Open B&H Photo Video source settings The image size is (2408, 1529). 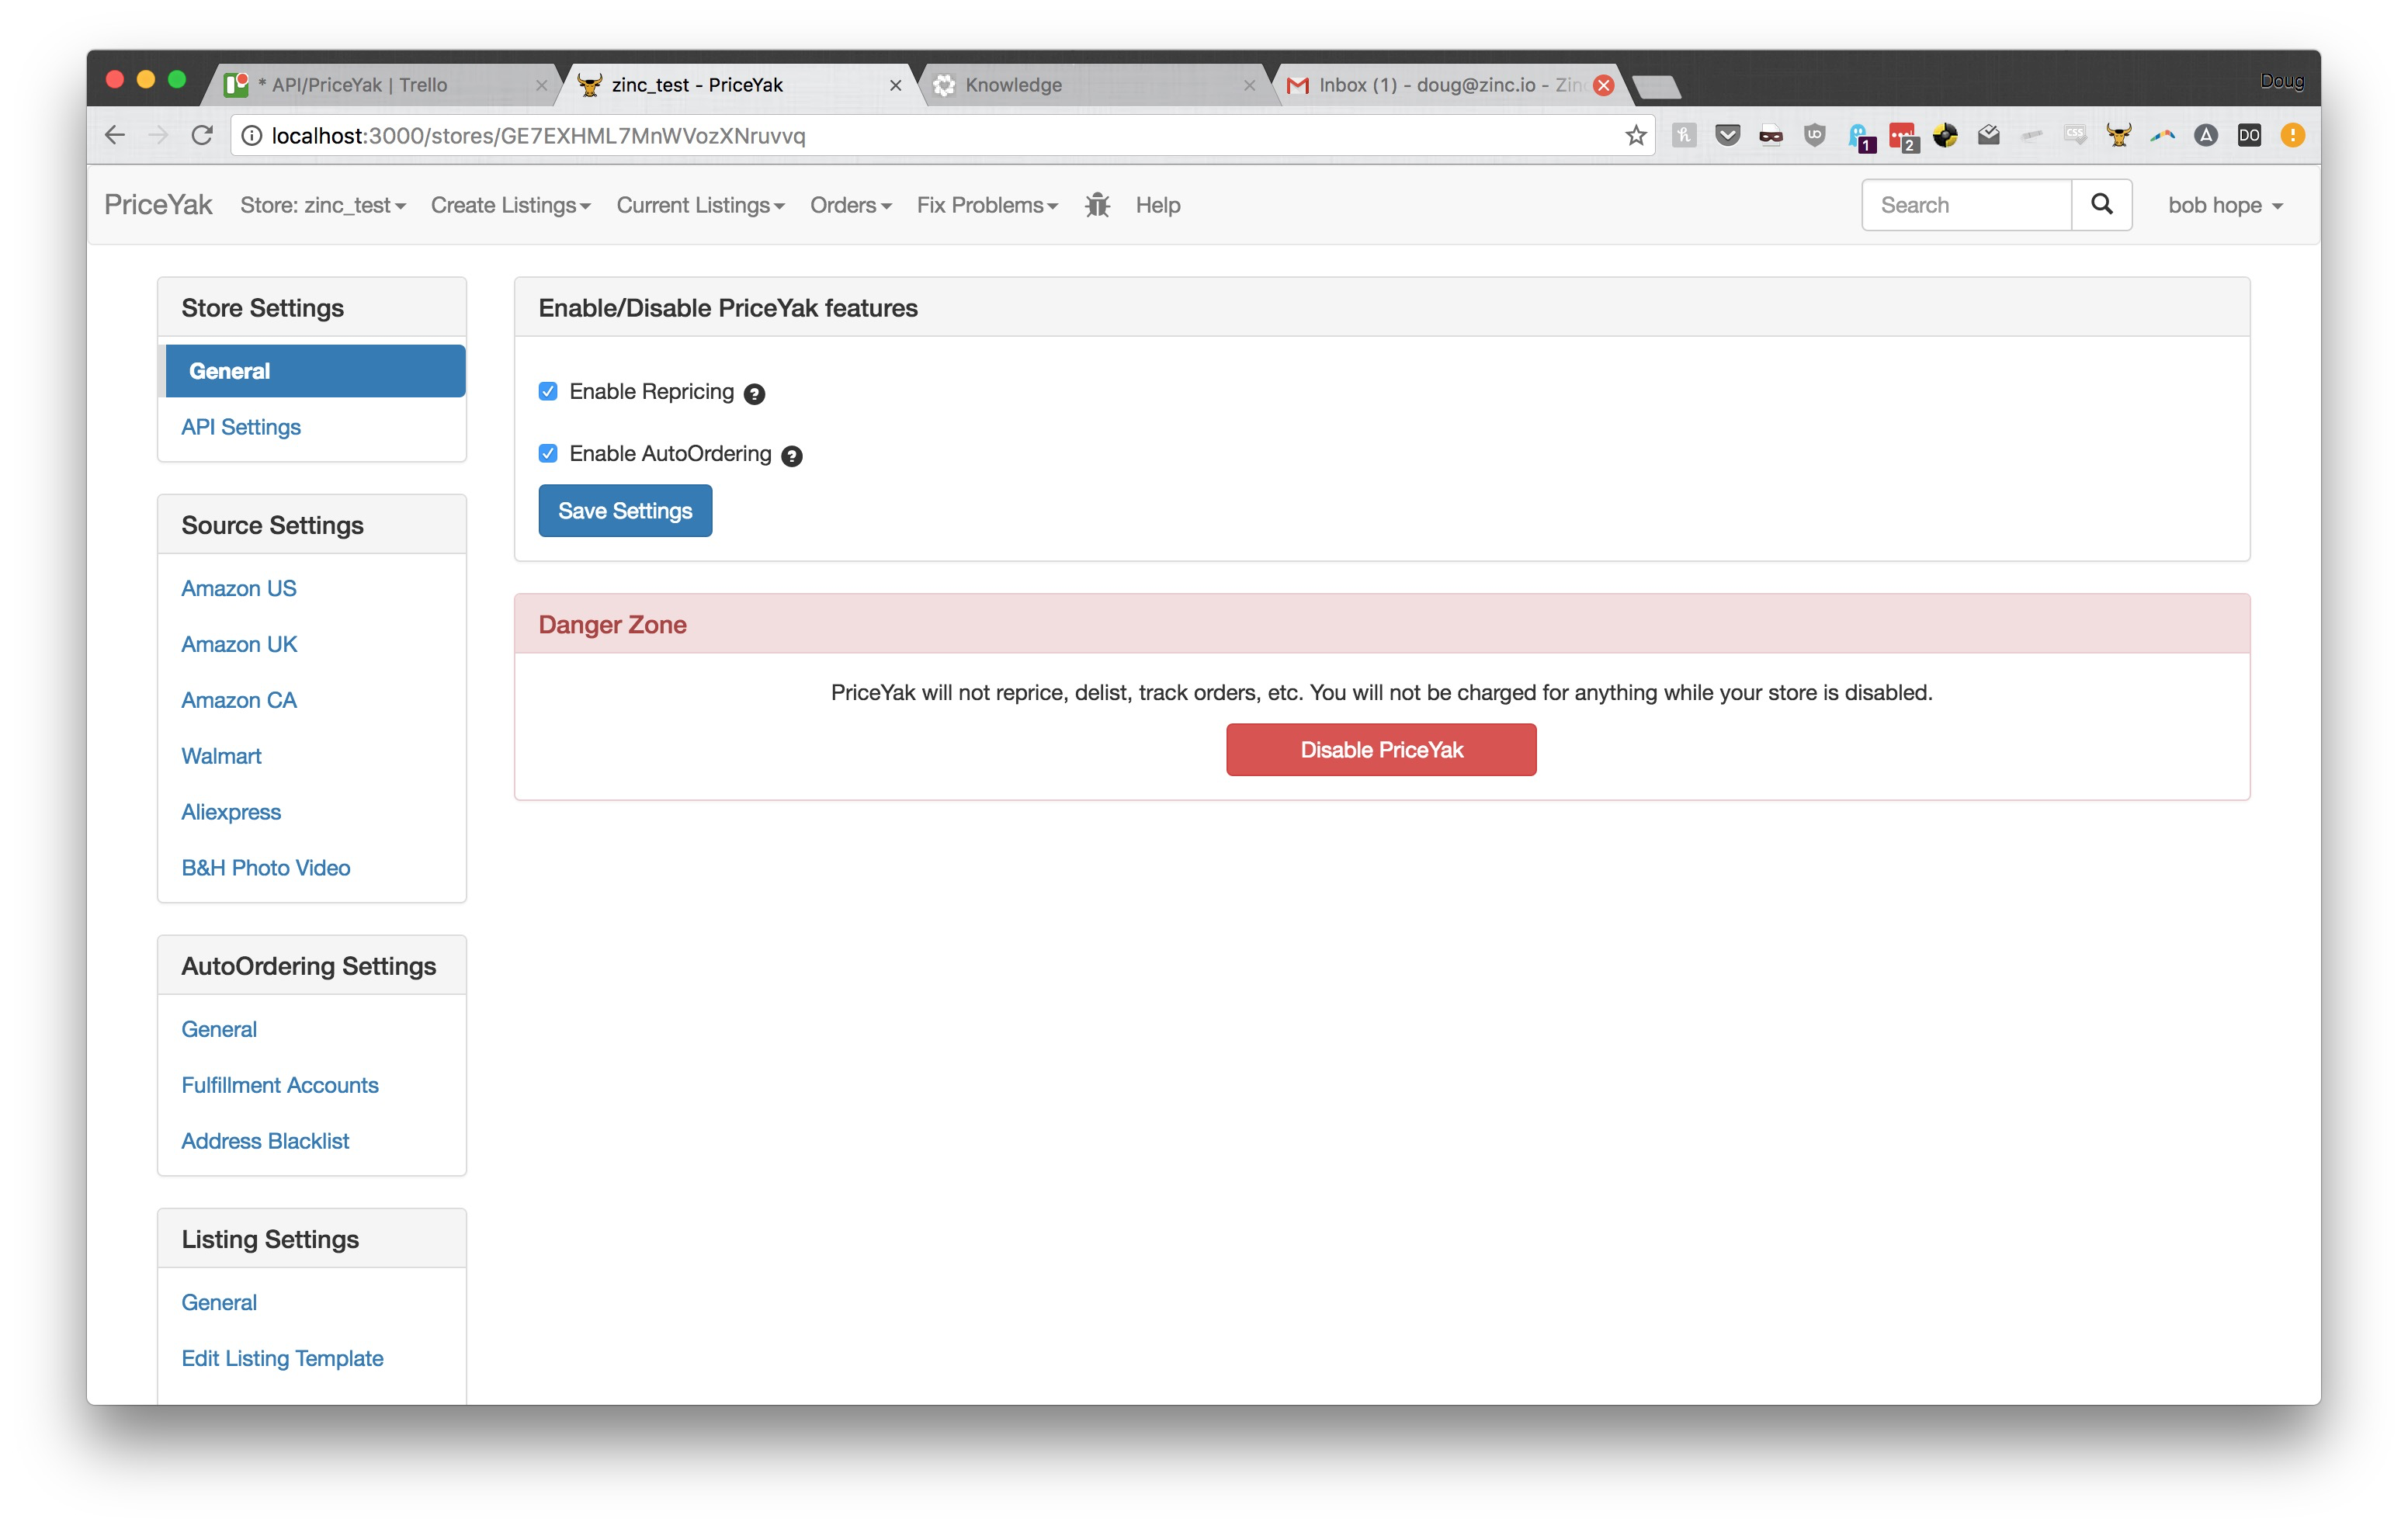tap(266, 868)
